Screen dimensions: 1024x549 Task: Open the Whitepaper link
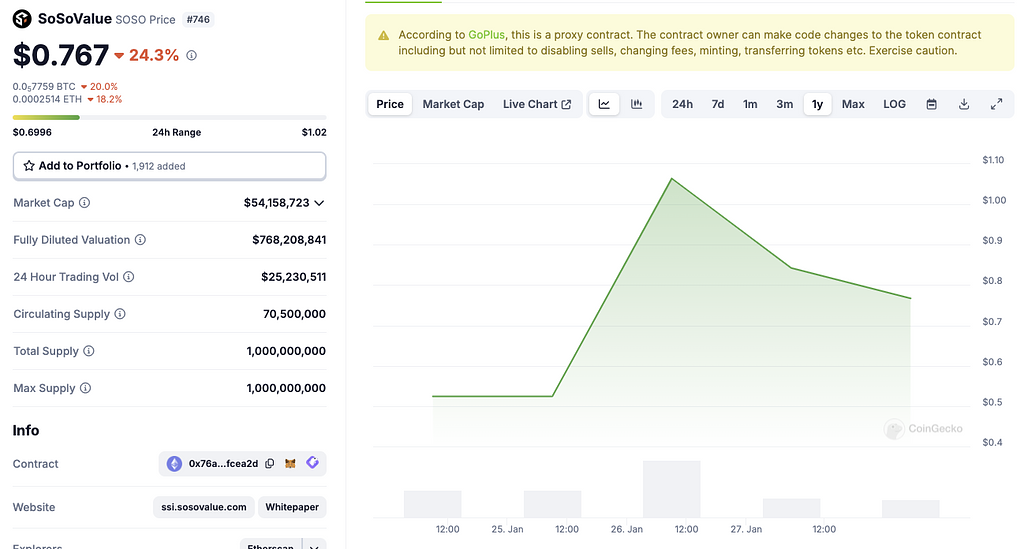point(292,507)
